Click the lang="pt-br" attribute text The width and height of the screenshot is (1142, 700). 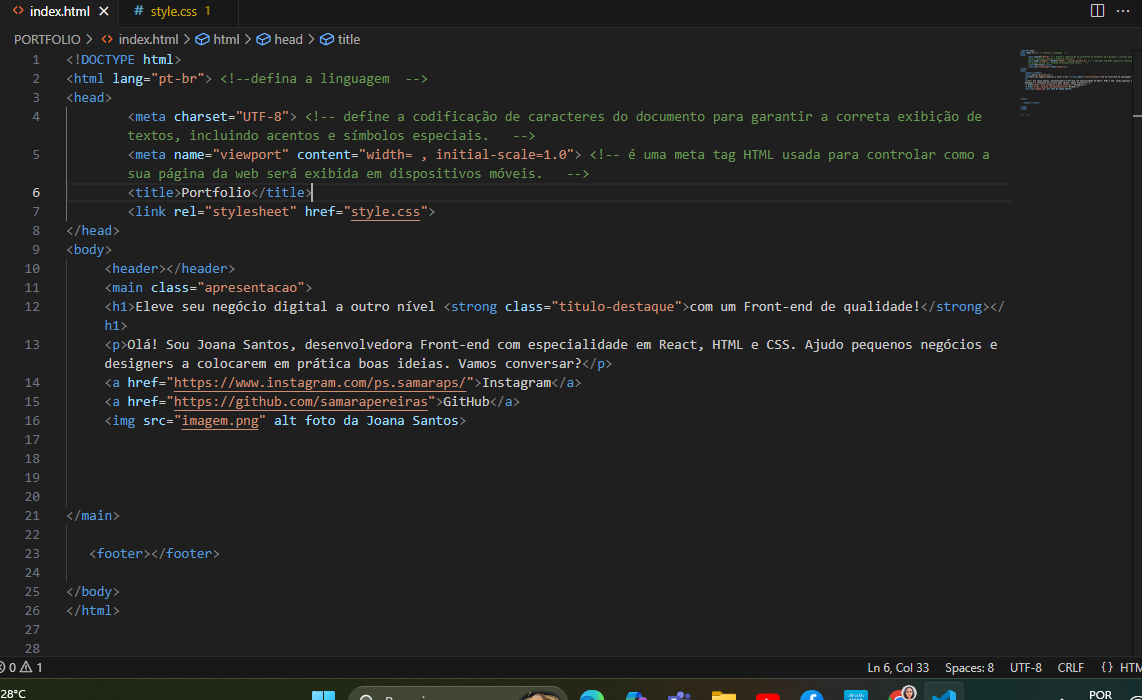[x=158, y=79]
